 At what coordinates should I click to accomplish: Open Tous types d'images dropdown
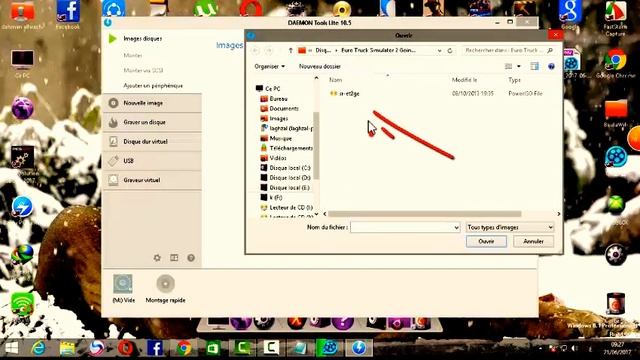tap(510, 227)
